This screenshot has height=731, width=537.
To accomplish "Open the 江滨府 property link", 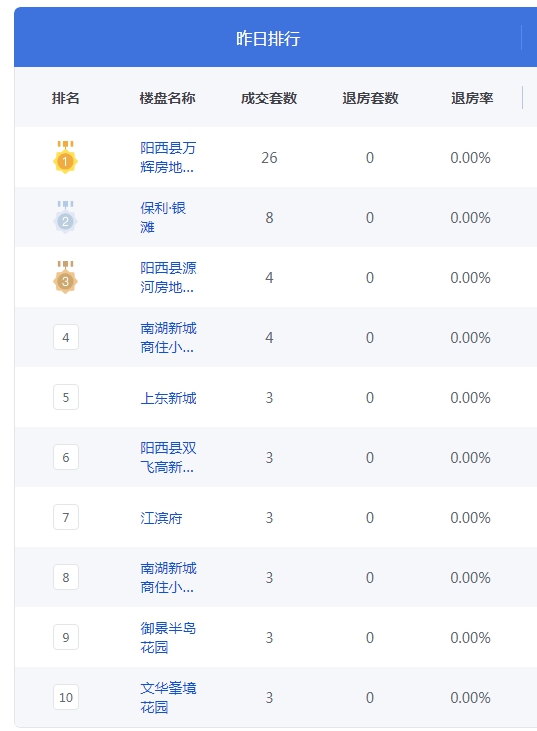I will point(161,518).
